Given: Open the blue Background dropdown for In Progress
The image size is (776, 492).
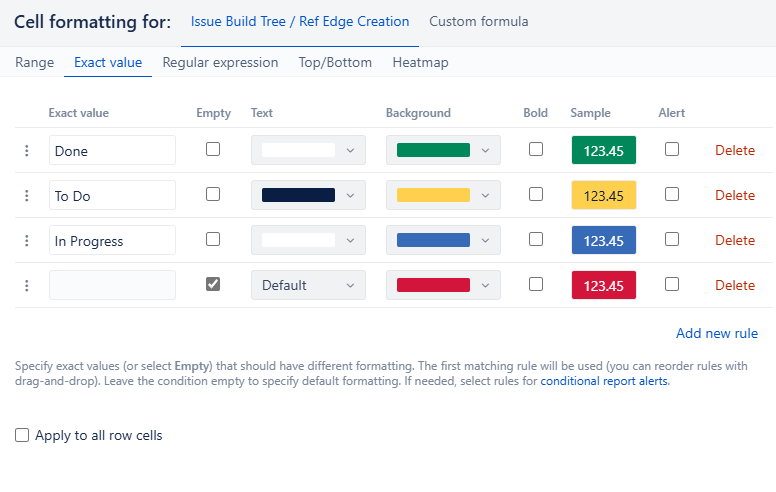Looking at the screenshot, I should tap(443, 240).
